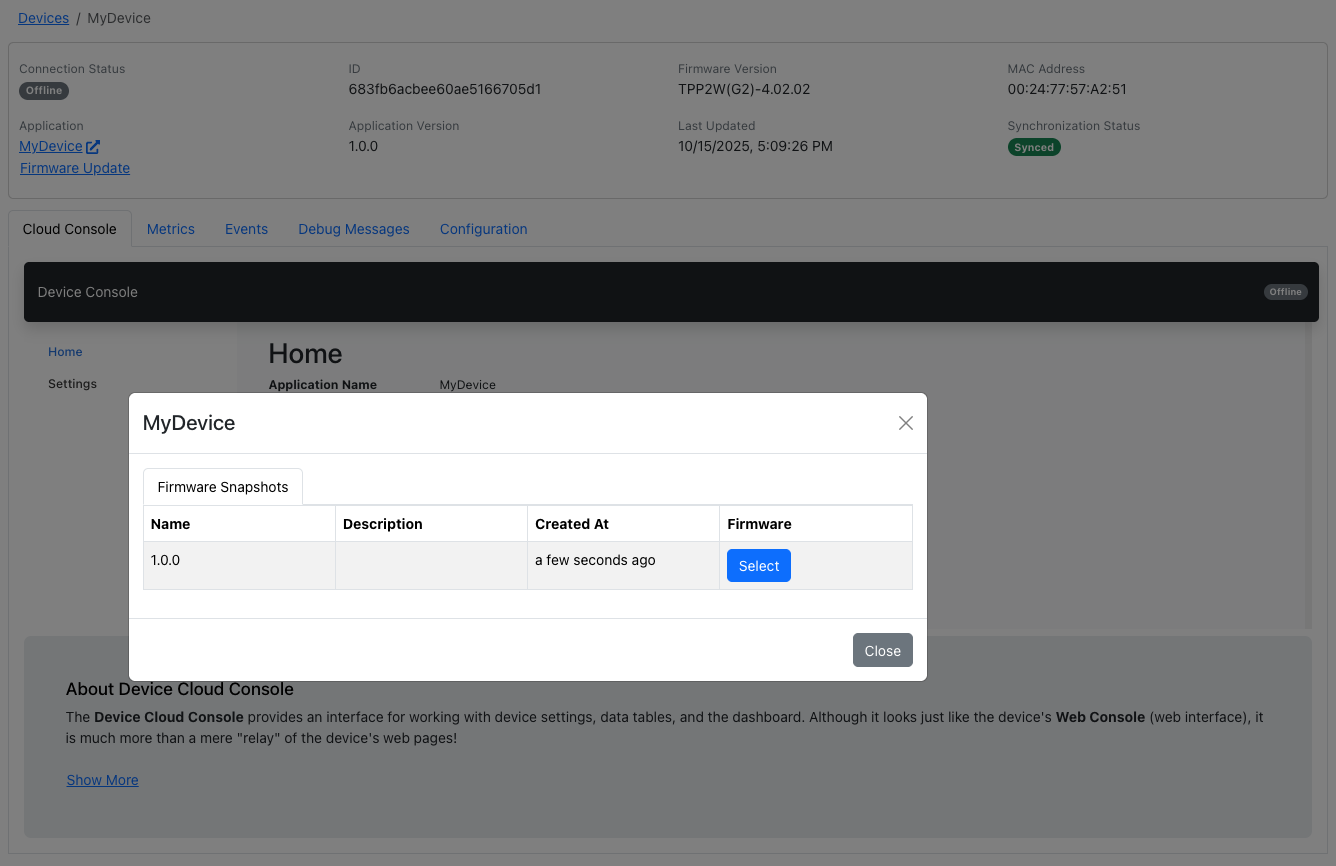Open the Configuration tab
Viewport: 1336px width, 866px height.
pos(483,229)
